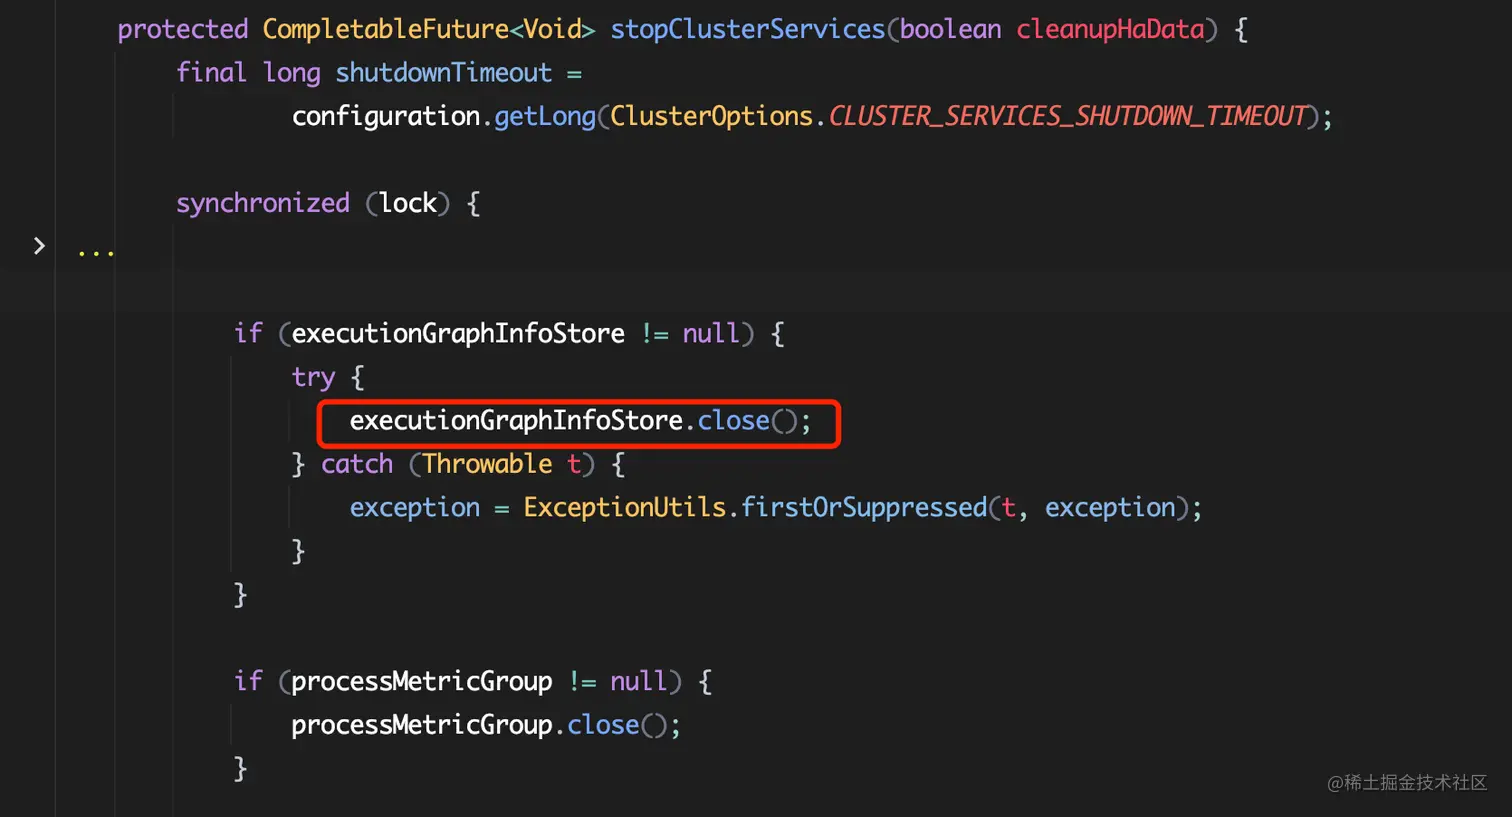Click the collapsed ellipsis code placeholder

[x=96, y=251]
